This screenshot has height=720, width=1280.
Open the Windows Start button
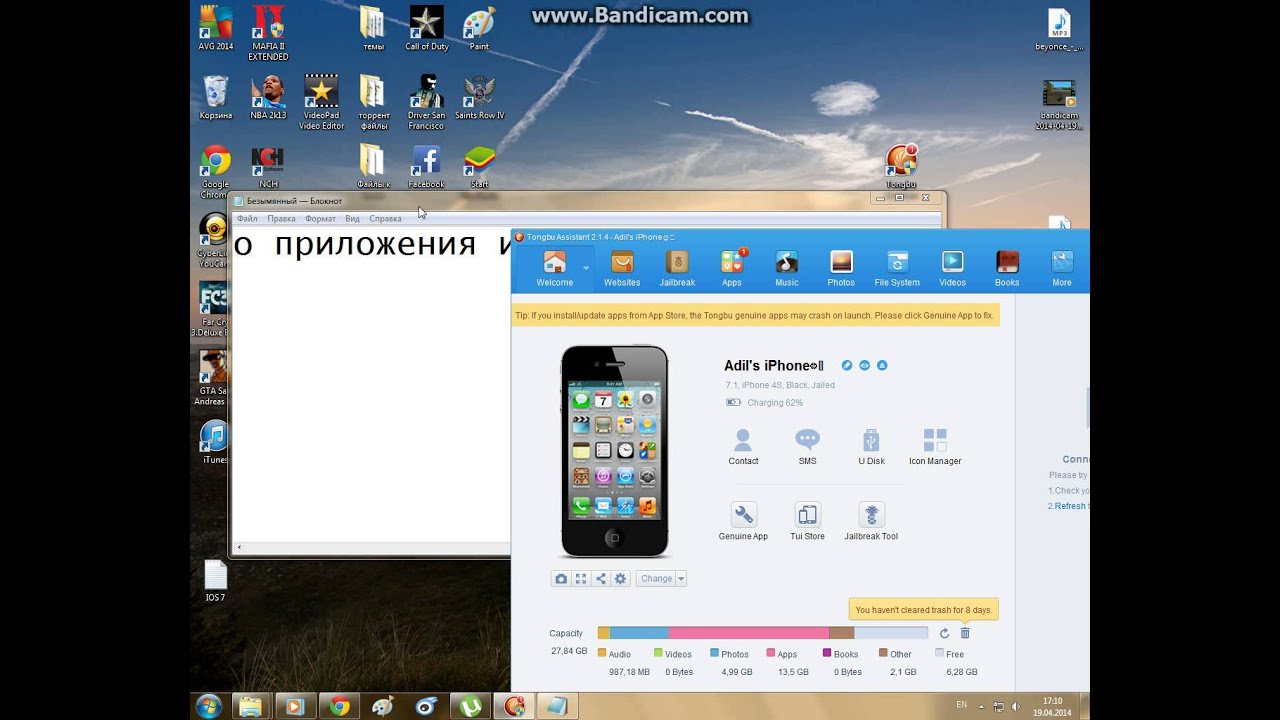[x=209, y=706]
